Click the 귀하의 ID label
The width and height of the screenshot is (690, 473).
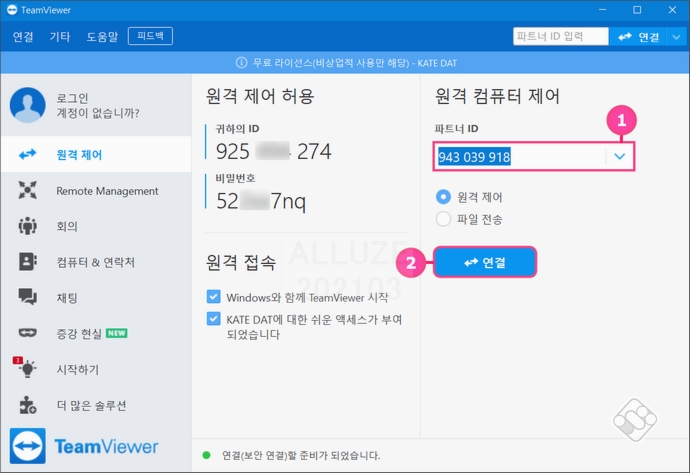click(x=237, y=129)
